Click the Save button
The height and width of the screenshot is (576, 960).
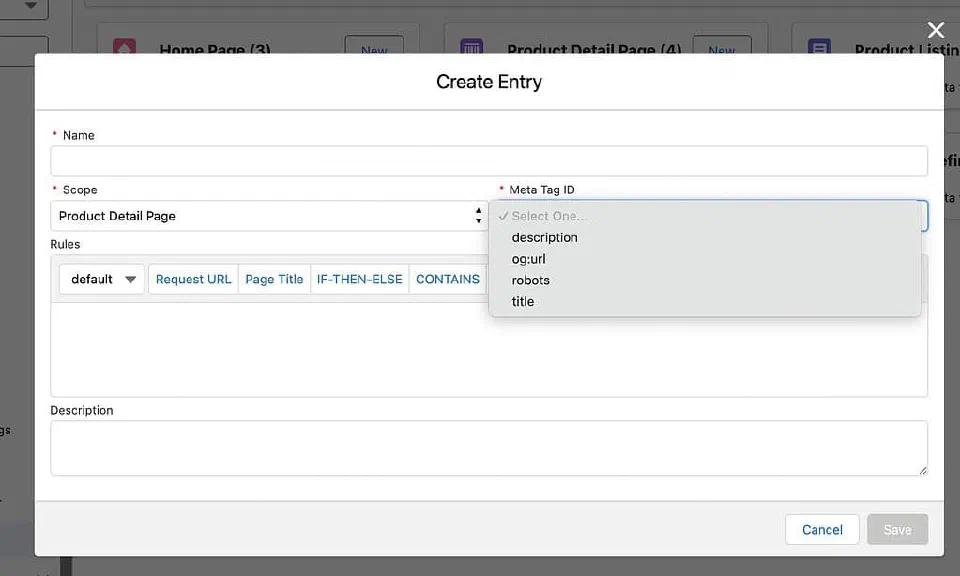tap(897, 529)
